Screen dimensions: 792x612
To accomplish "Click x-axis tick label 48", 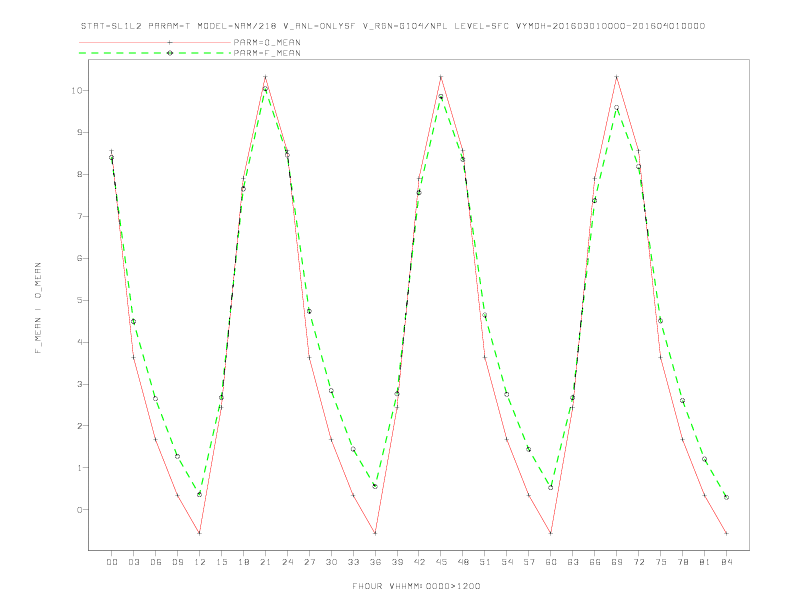I will 463,562.
